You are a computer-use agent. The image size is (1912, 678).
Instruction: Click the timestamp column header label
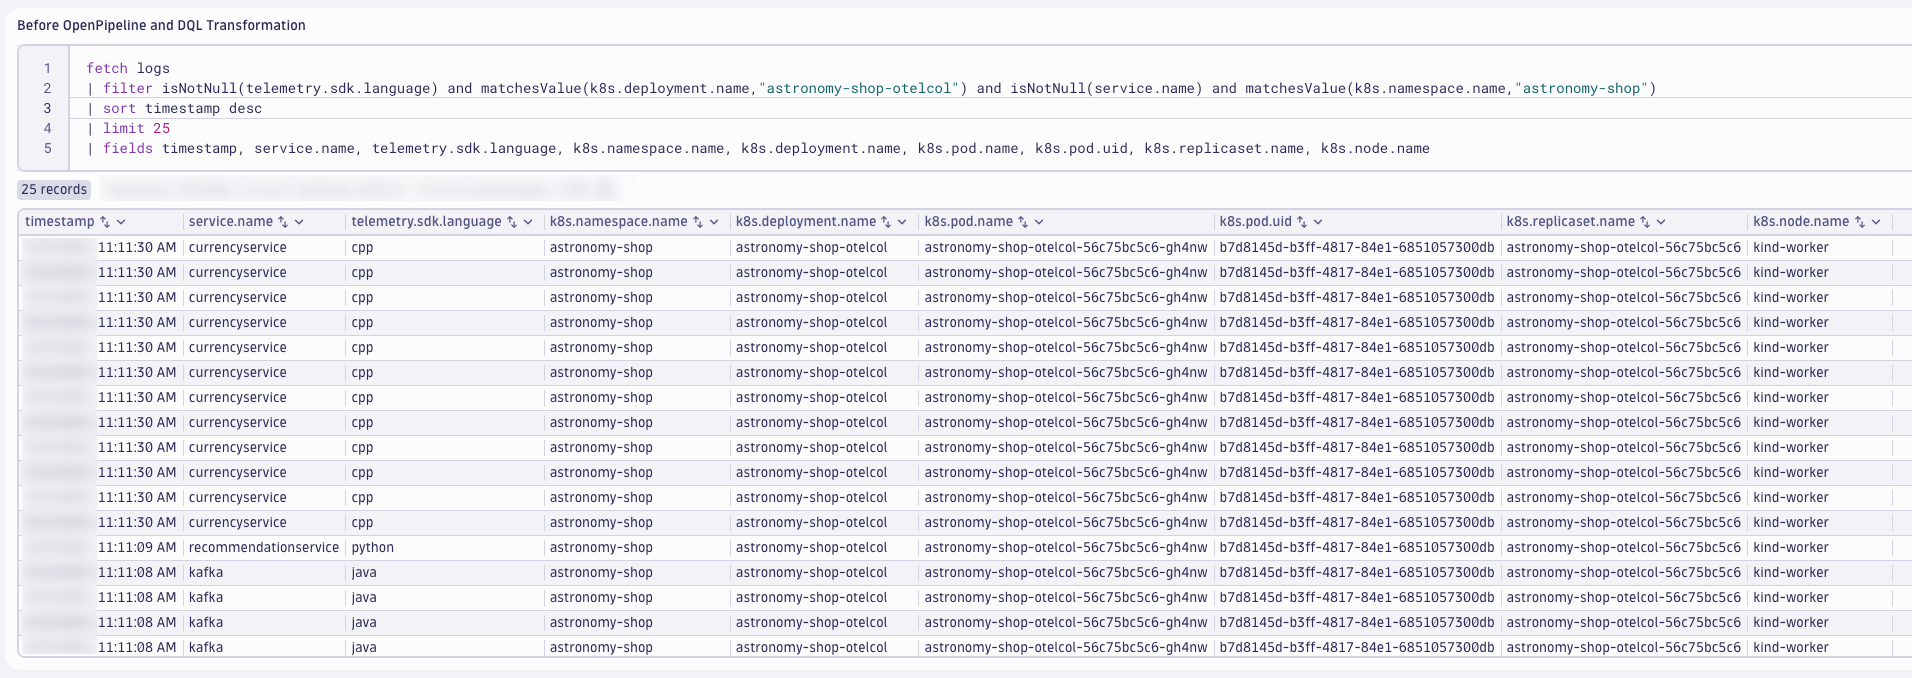[x=60, y=222]
